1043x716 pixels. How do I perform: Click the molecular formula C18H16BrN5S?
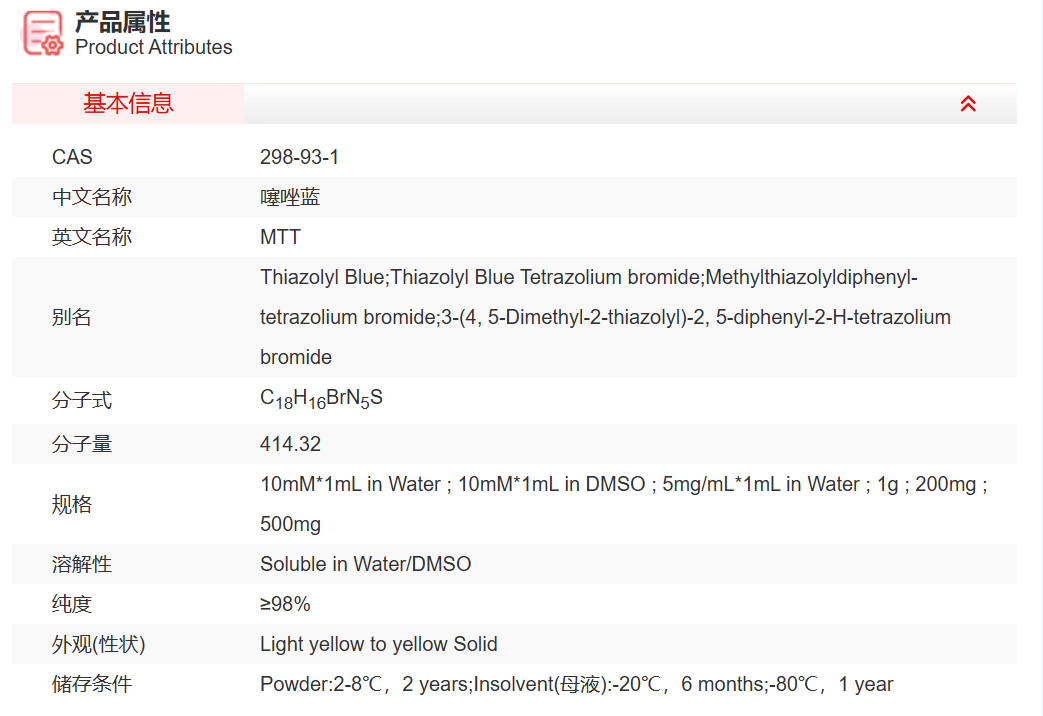(x=321, y=399)
